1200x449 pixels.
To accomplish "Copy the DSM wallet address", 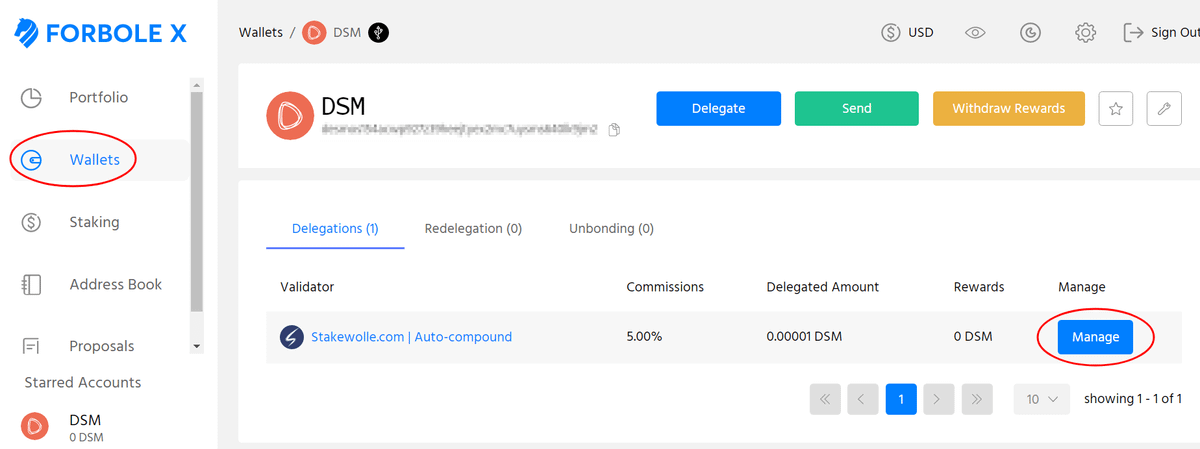I will (x=614, y=130).
